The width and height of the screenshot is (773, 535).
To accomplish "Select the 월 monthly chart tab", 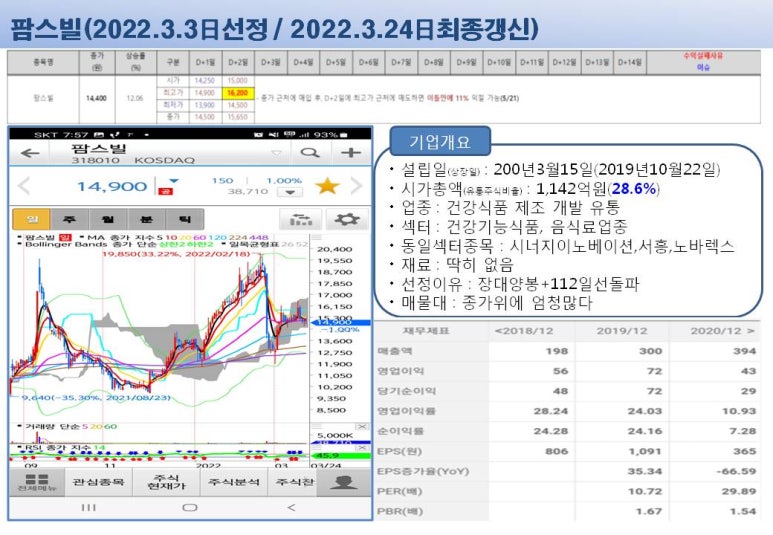I will click(108, 219).
